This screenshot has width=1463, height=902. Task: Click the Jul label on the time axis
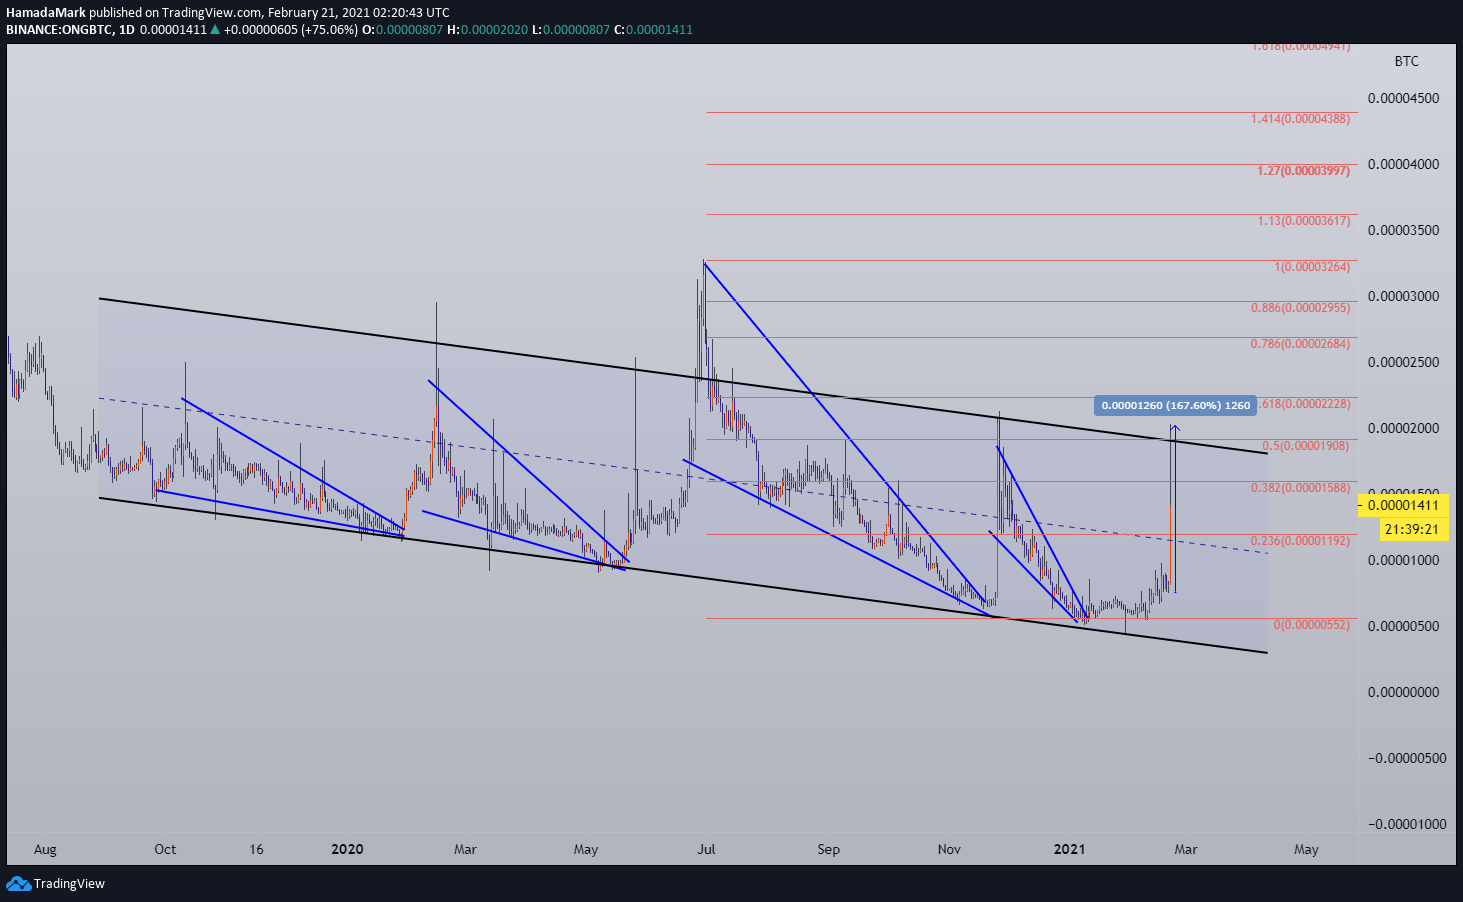tap(706, 849)
